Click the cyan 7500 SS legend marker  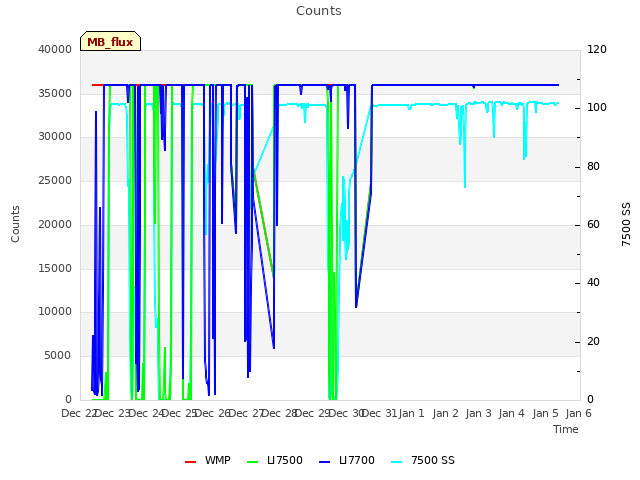pyautogui.click(x=396, y=462)
